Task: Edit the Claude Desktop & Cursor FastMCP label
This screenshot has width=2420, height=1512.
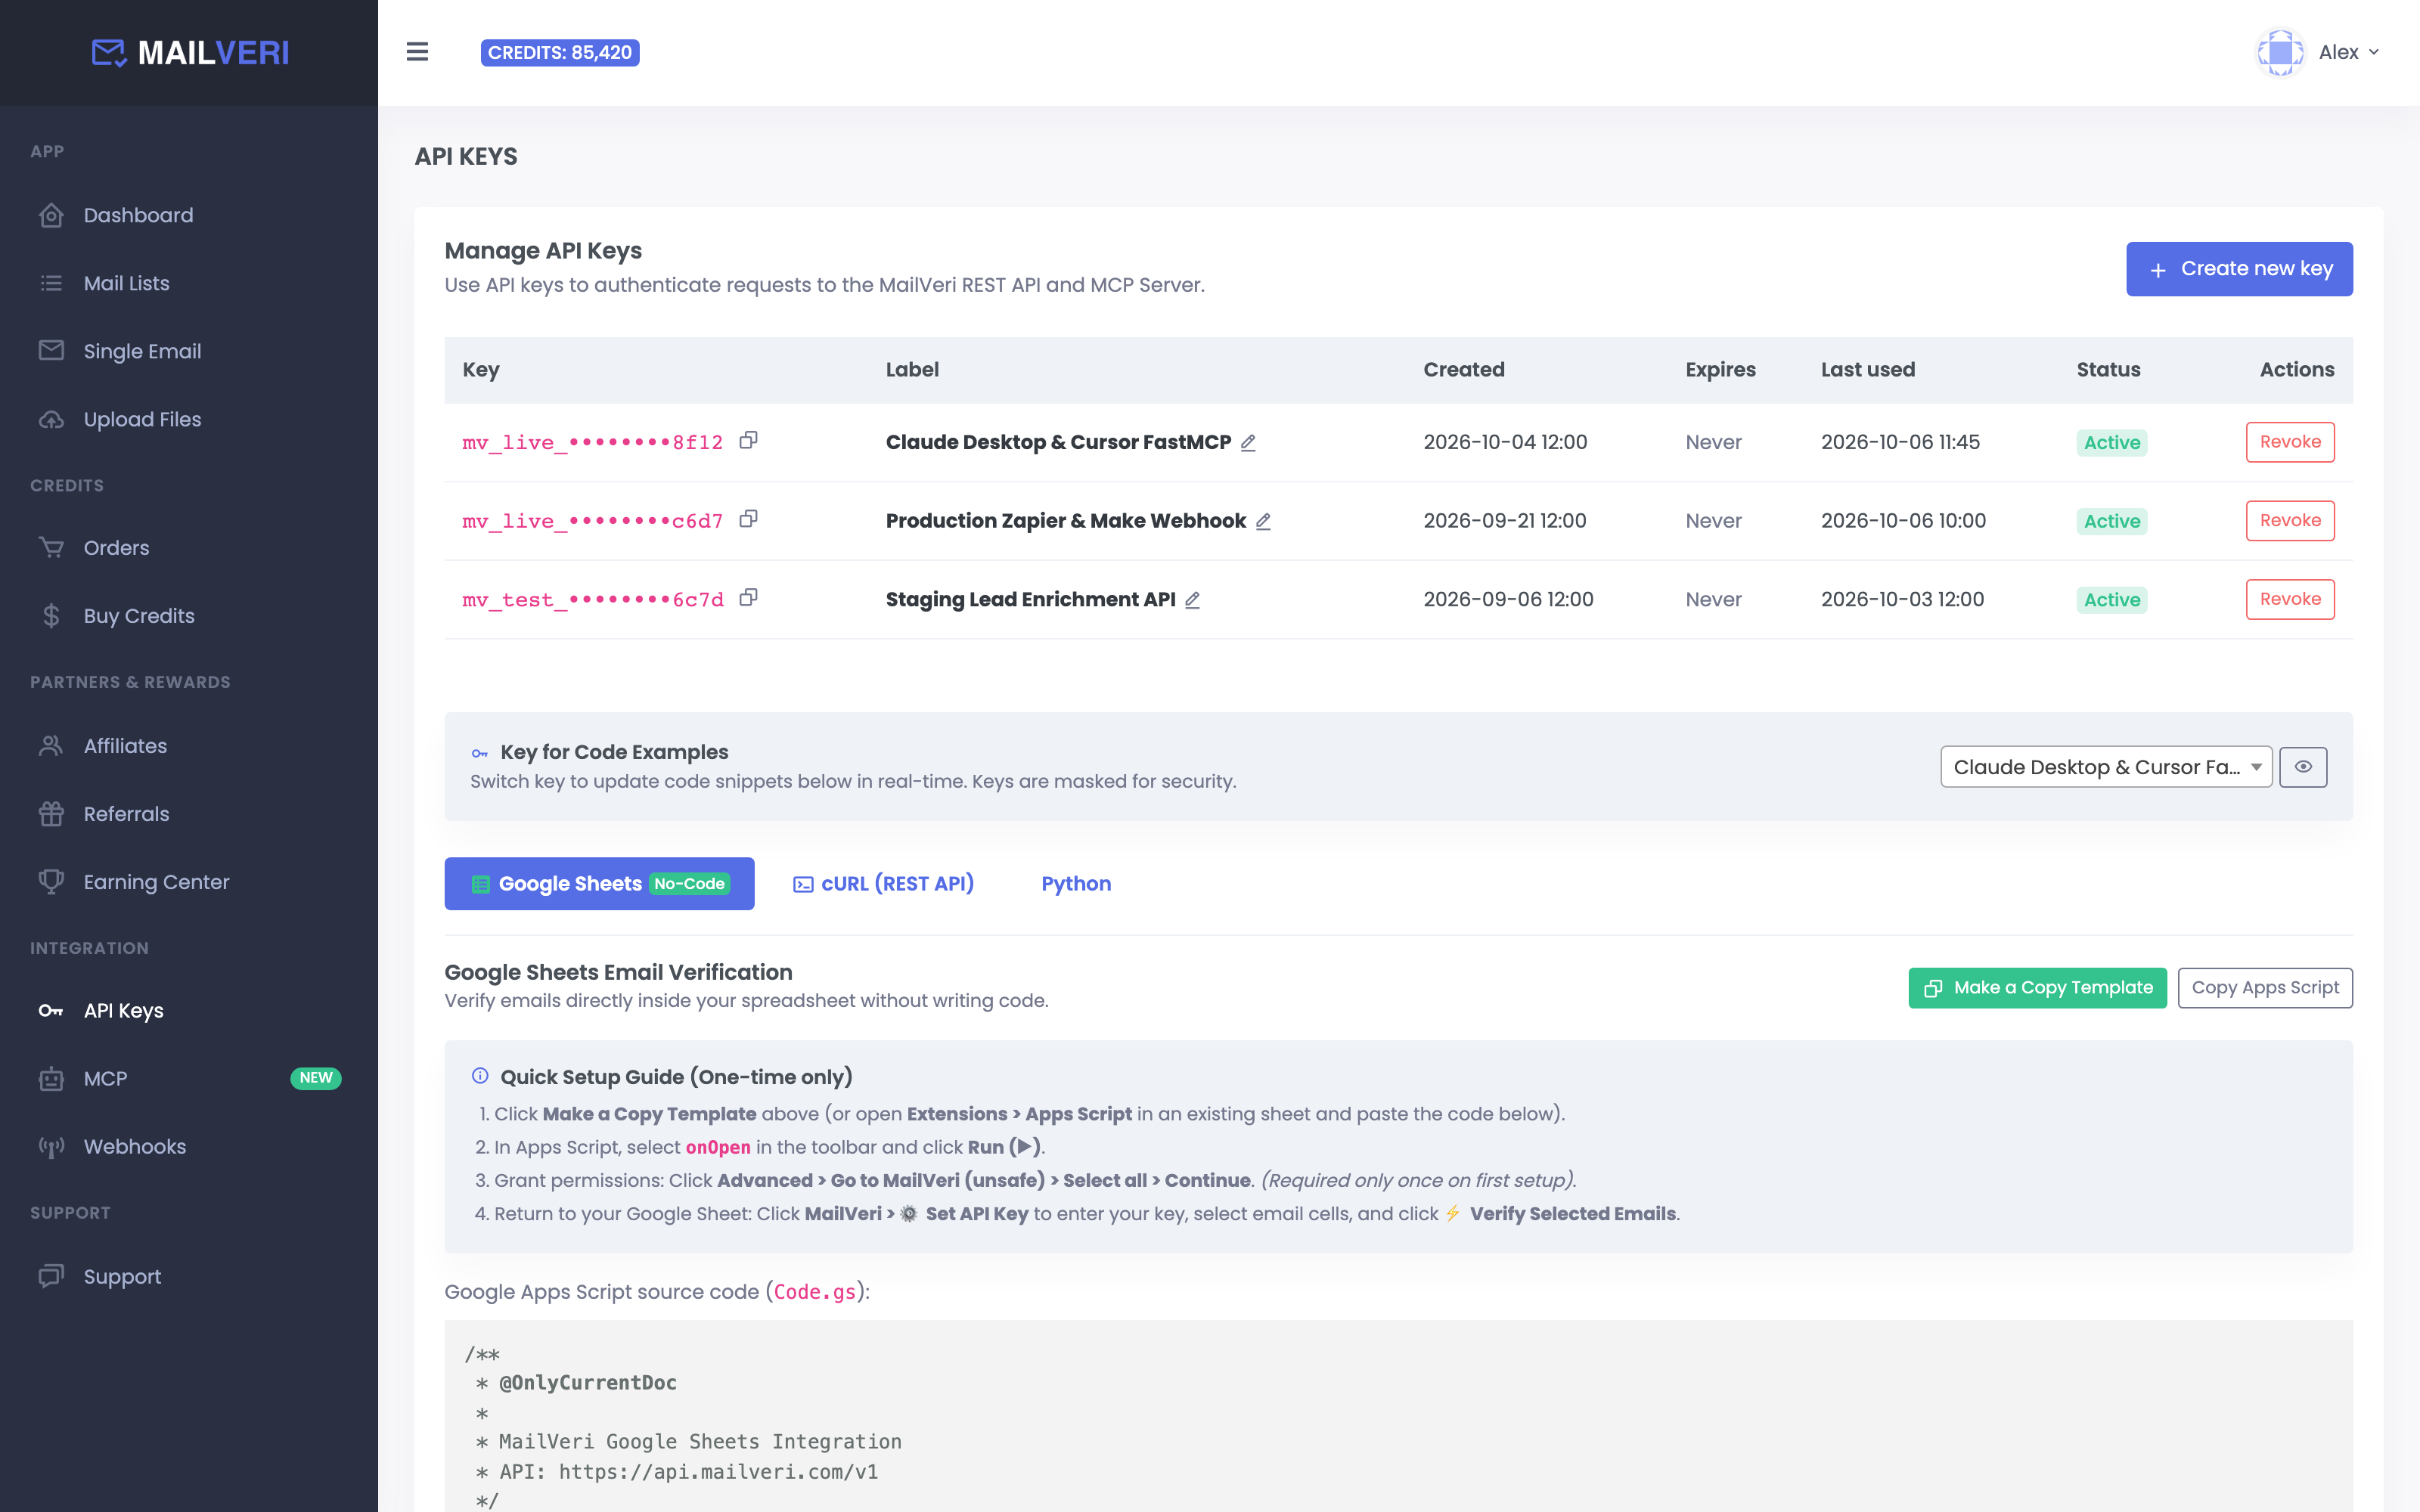Action: click(x=1248, y=442)
